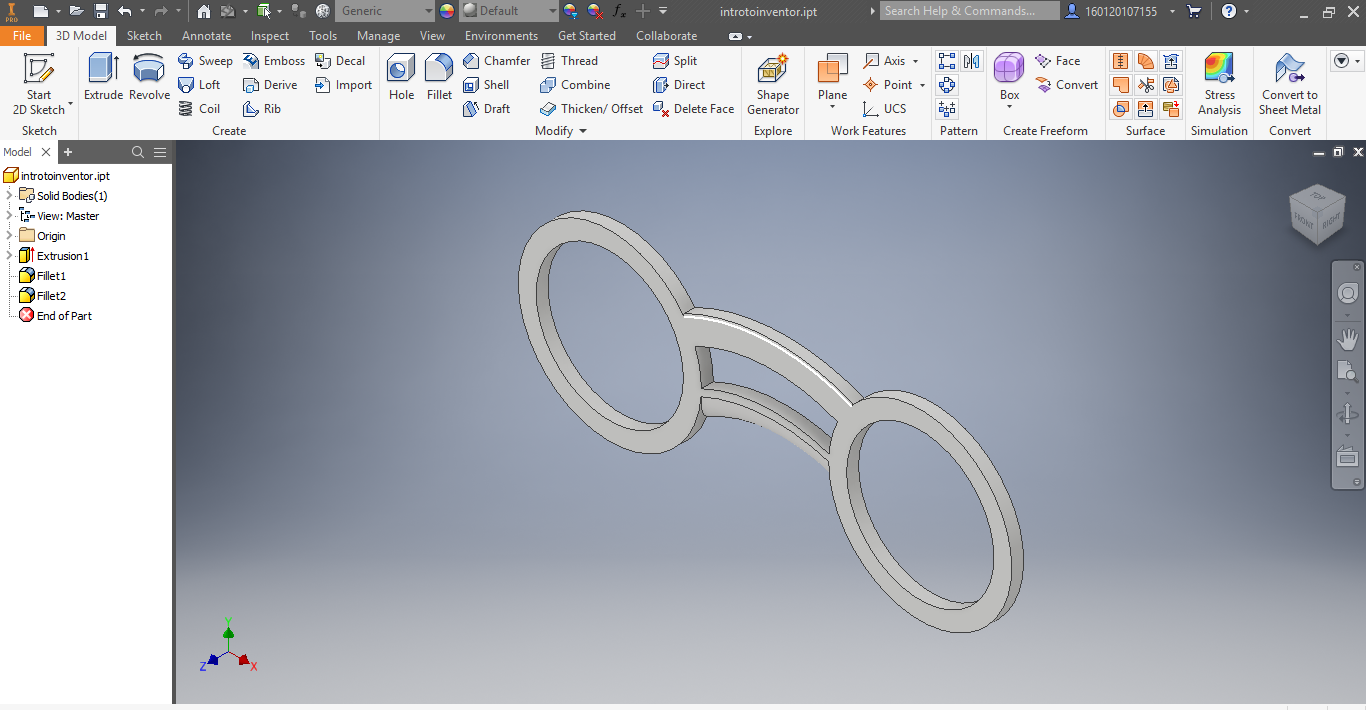The width and height of the screenshot is (1366, 710).
Task: Click the Import button
Action: [343, 85]
